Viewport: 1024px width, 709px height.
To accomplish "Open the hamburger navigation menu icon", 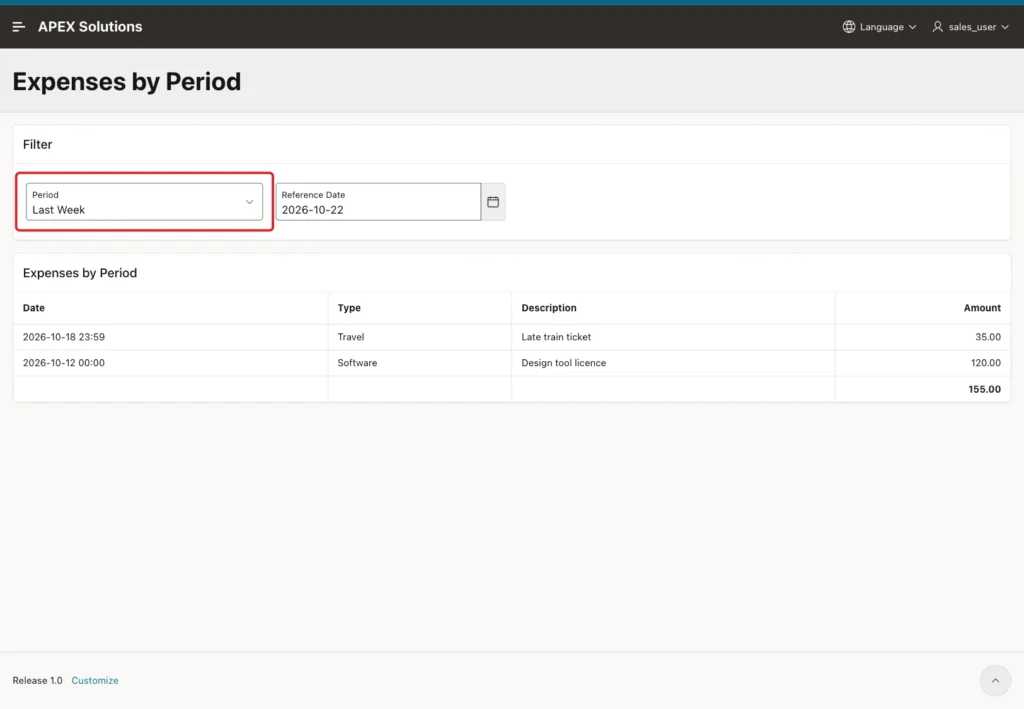I will (18, 27).
